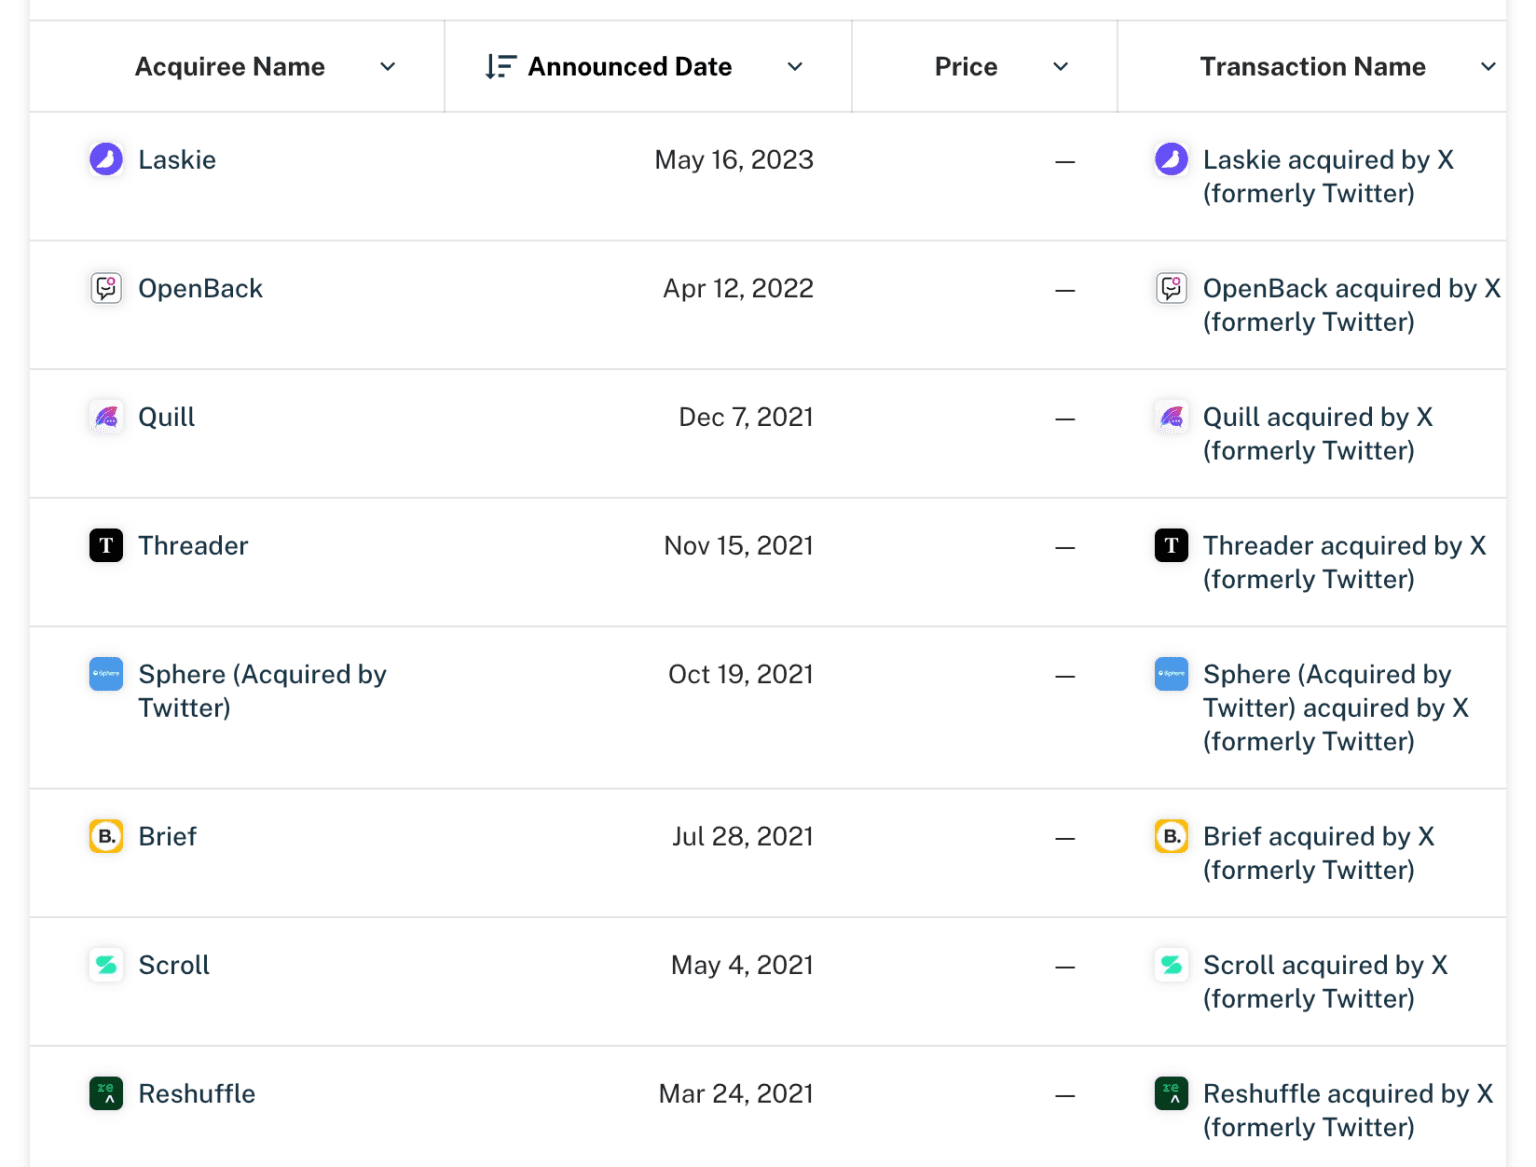Image resolution: width=1536 pixels, height=1167 pixels.
Task: Select the date Dec 7, 2021
Action: [x=746, y=417]
